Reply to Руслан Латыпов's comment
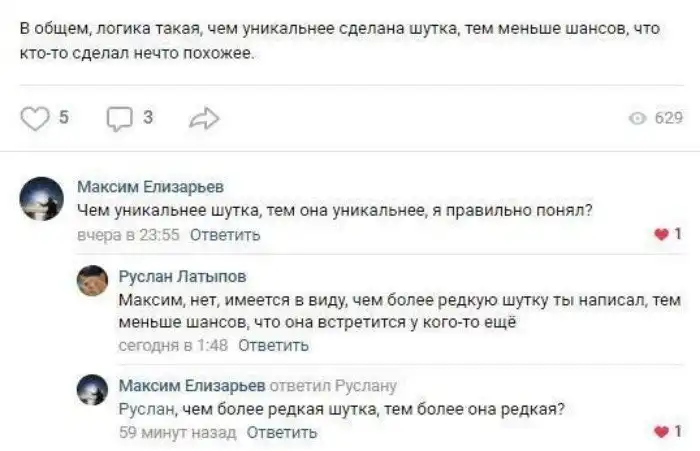Viewport: 700px width, 451px height. (274, 345)
